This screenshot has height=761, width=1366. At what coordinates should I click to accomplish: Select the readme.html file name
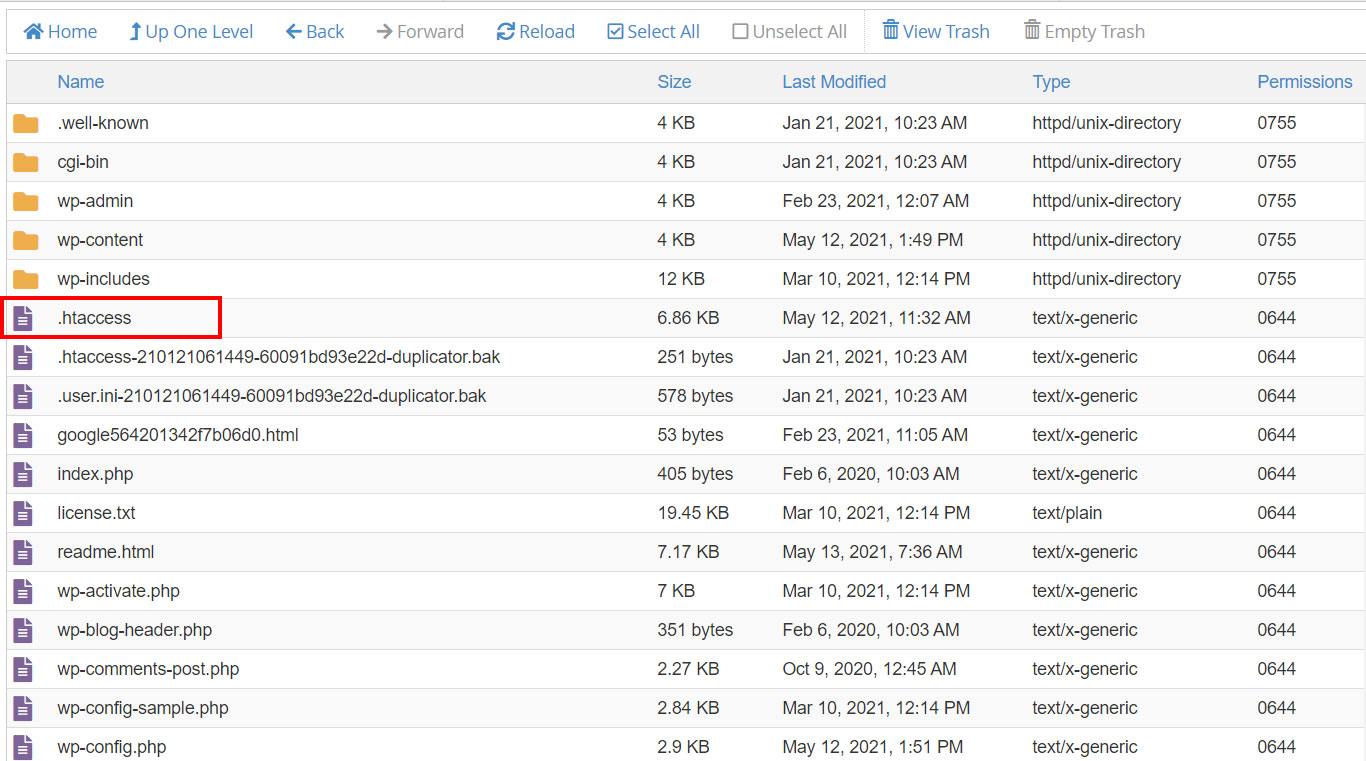pos(106,552)
